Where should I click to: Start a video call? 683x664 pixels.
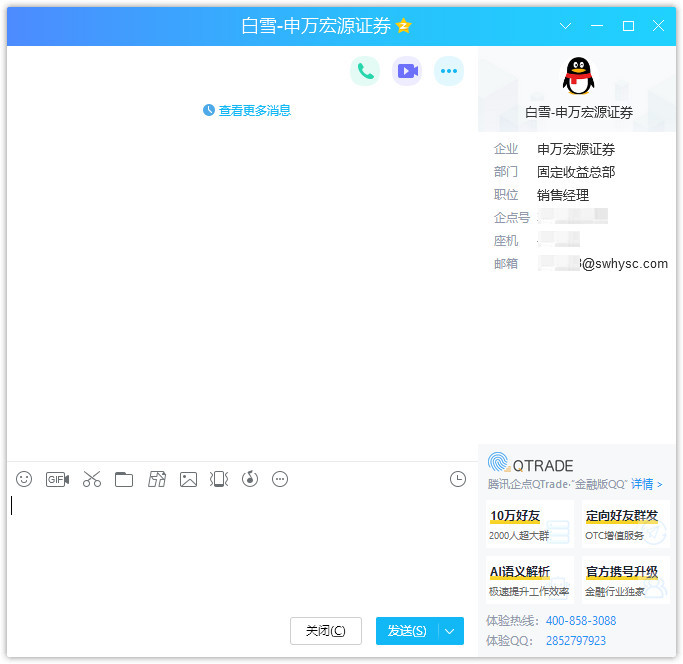tap(407, 71)
